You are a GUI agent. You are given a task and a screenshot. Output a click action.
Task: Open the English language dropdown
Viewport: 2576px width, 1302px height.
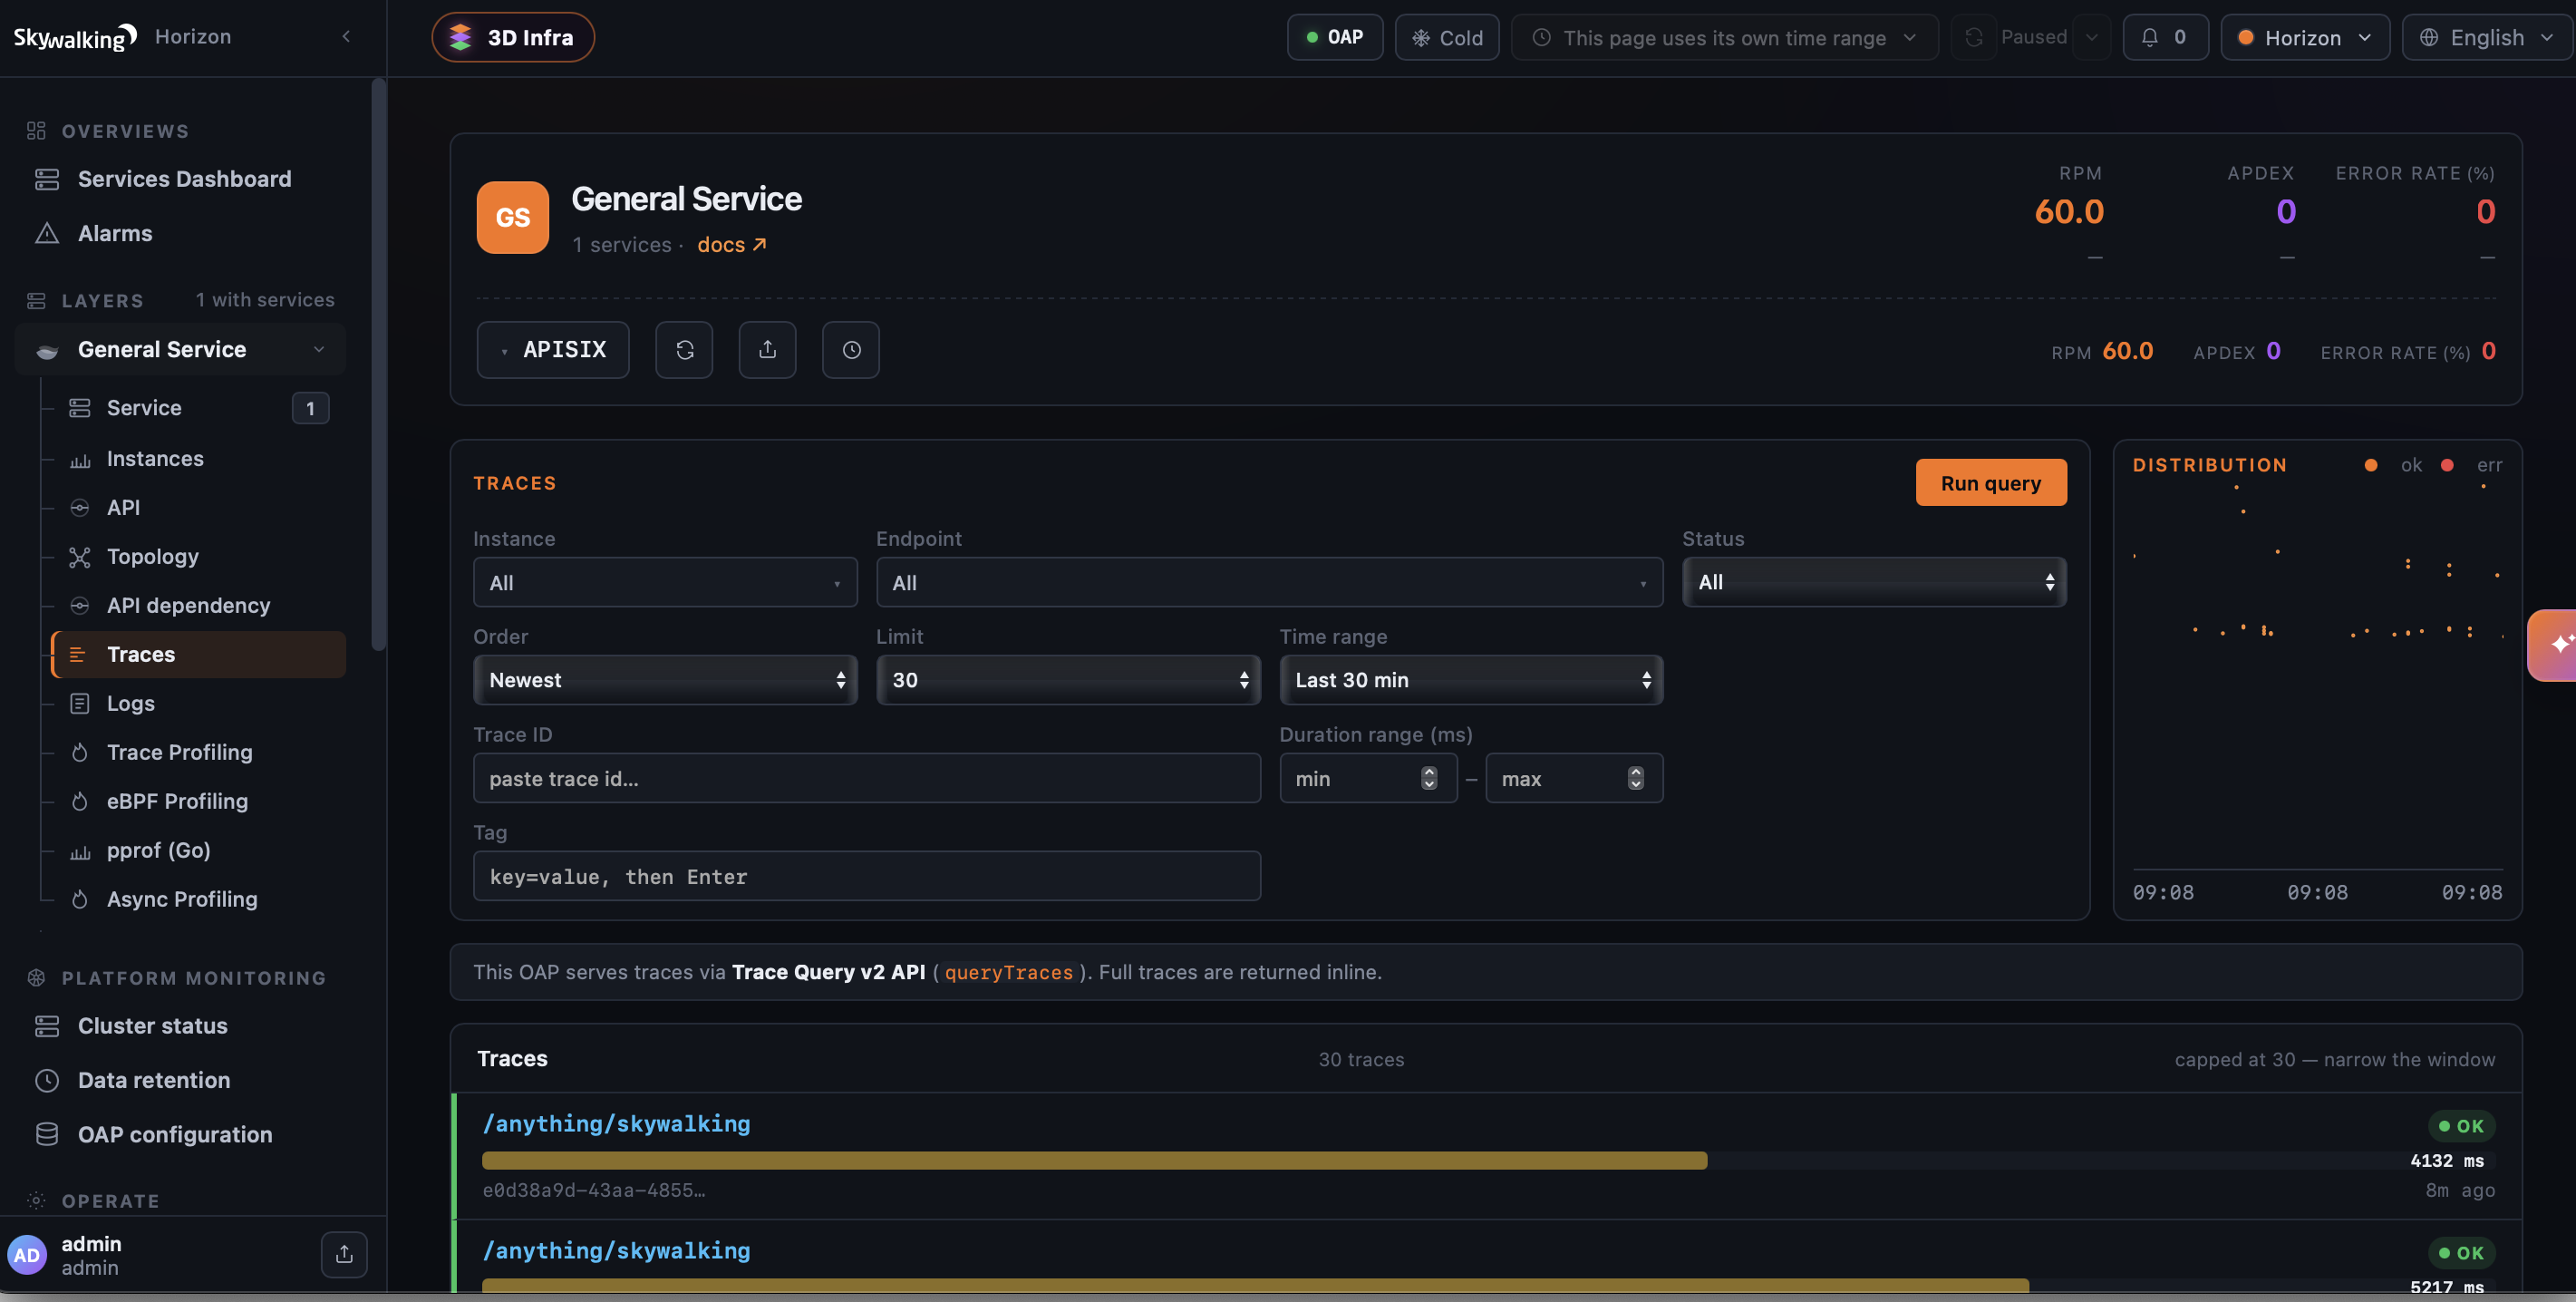[x=2488, y=37]
